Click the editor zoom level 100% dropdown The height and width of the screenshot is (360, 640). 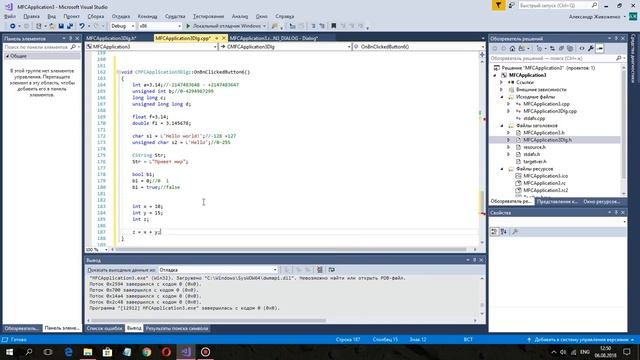97,249
